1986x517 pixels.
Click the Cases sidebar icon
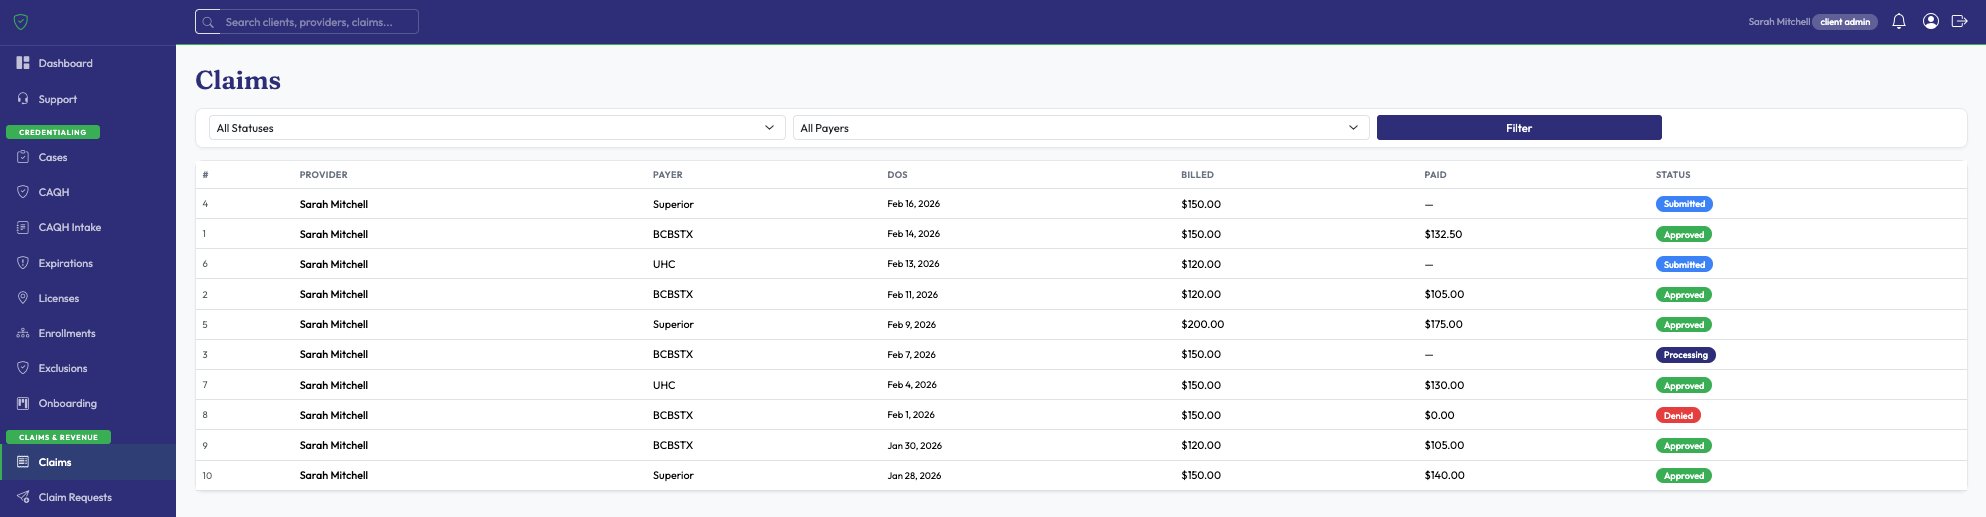point(23,157)
